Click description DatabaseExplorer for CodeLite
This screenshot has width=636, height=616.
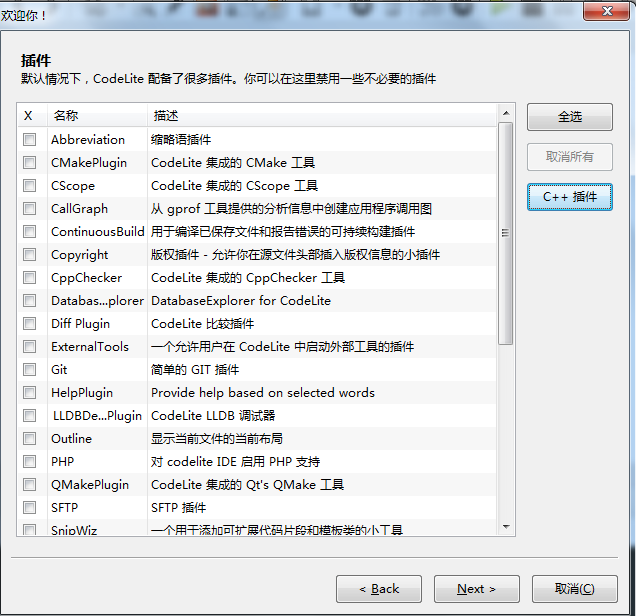click(x=241, y=300)
